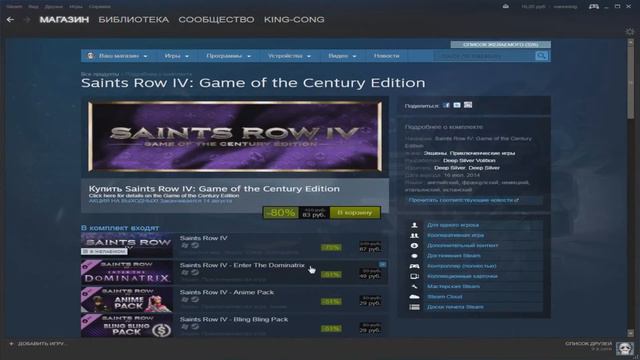This screenshot has width=640, height=360.
Task: Open the Друзья menu
Action: click(53, 7)
